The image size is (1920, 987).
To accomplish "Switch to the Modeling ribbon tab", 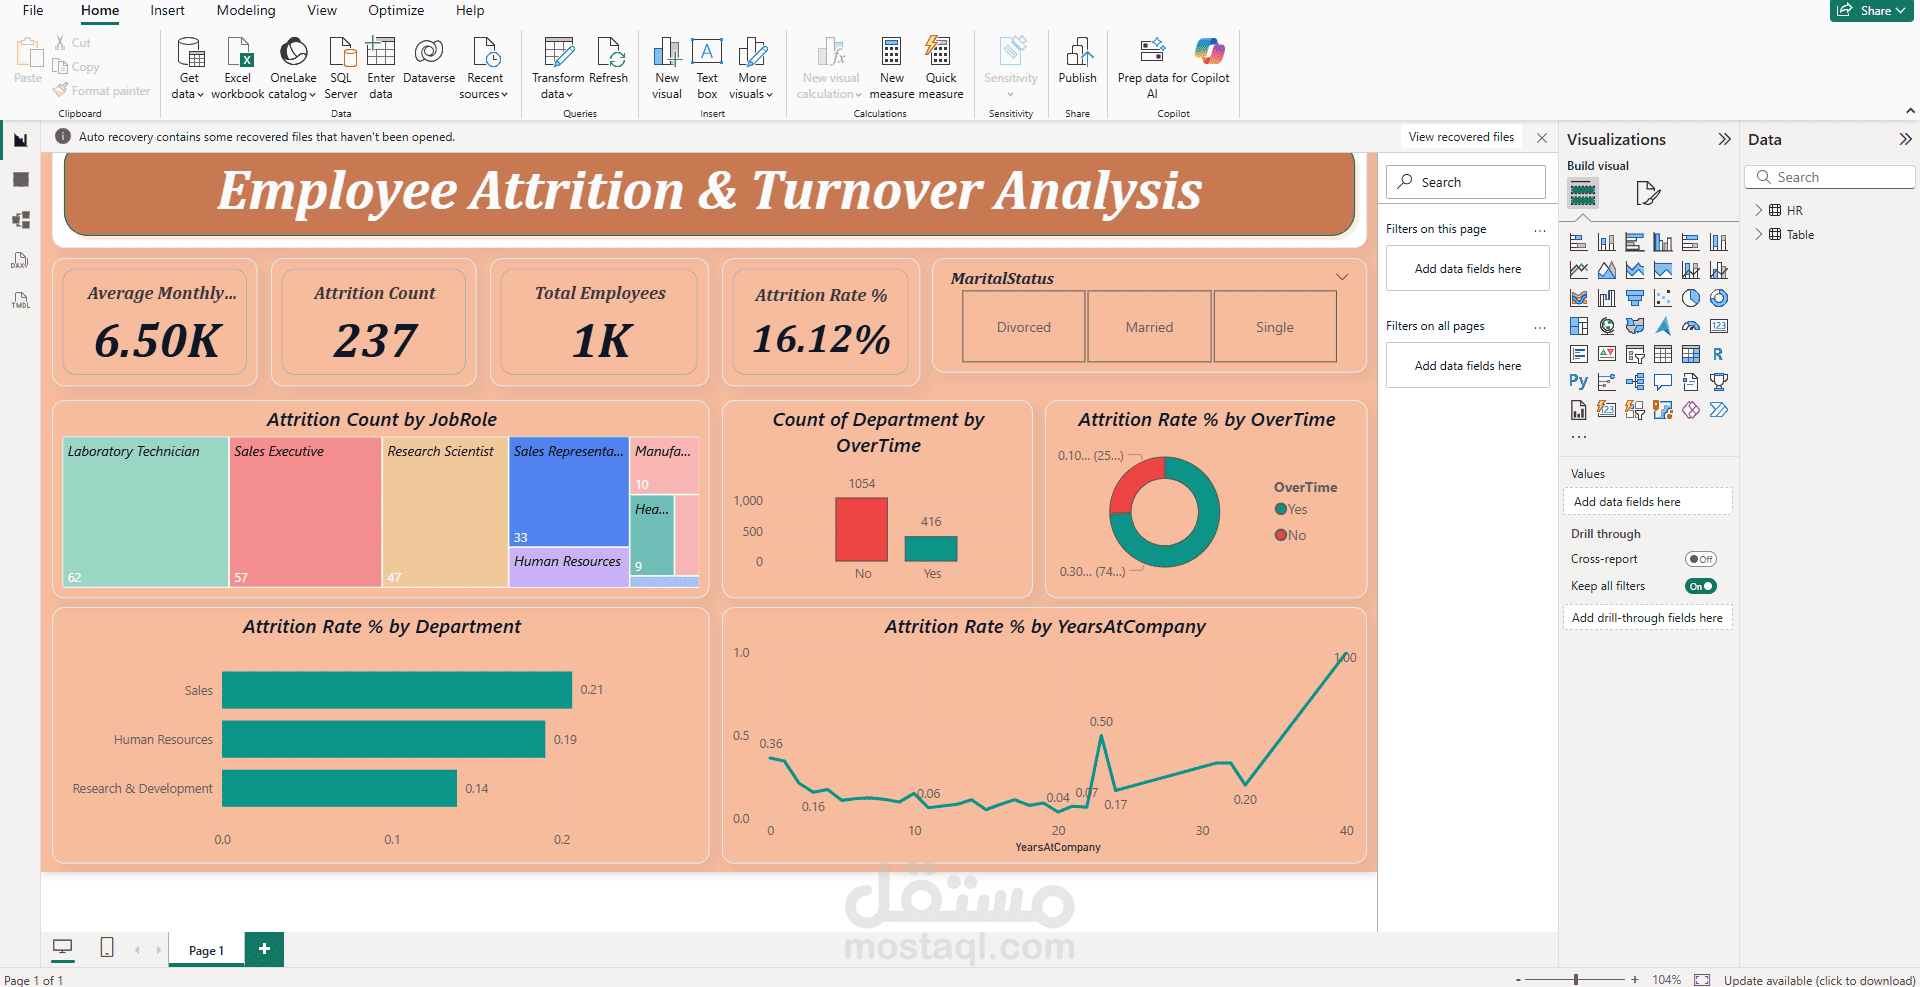I will [246, 10].
